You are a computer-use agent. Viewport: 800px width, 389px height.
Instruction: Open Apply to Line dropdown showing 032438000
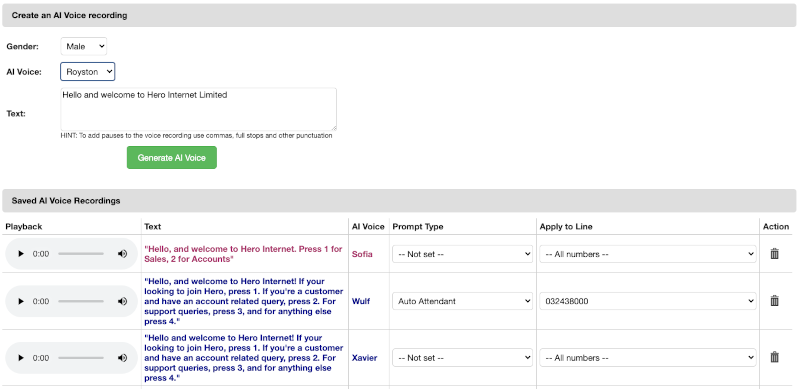coord(648,301)
